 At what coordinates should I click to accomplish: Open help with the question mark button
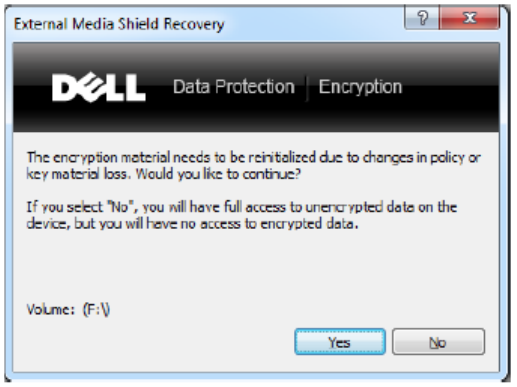point(422,17)
